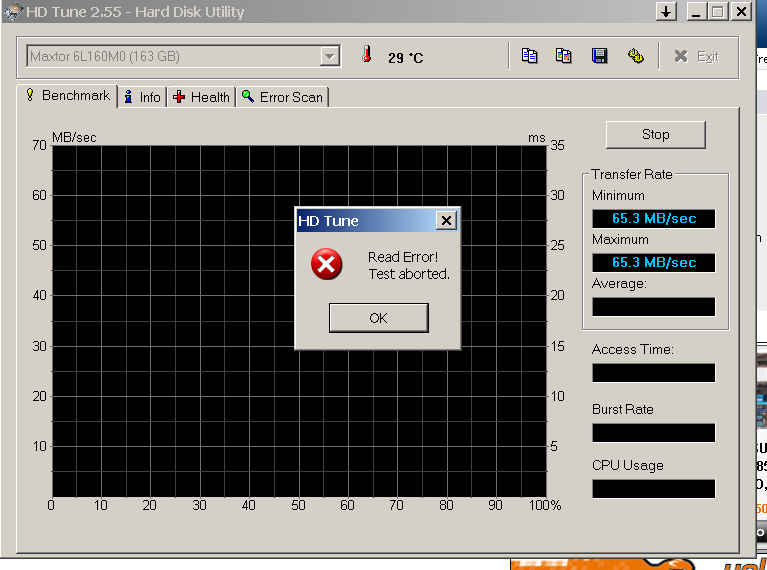The height and width of the screenshot is (570, 767).
Task: Click the CPU Usage value field
Action: pyautogui.click(x=654, y=489)
